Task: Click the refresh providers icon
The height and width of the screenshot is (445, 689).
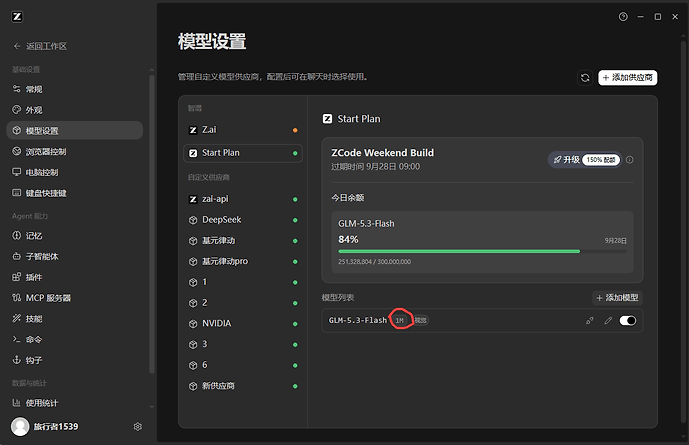Action: click(585, 78)
